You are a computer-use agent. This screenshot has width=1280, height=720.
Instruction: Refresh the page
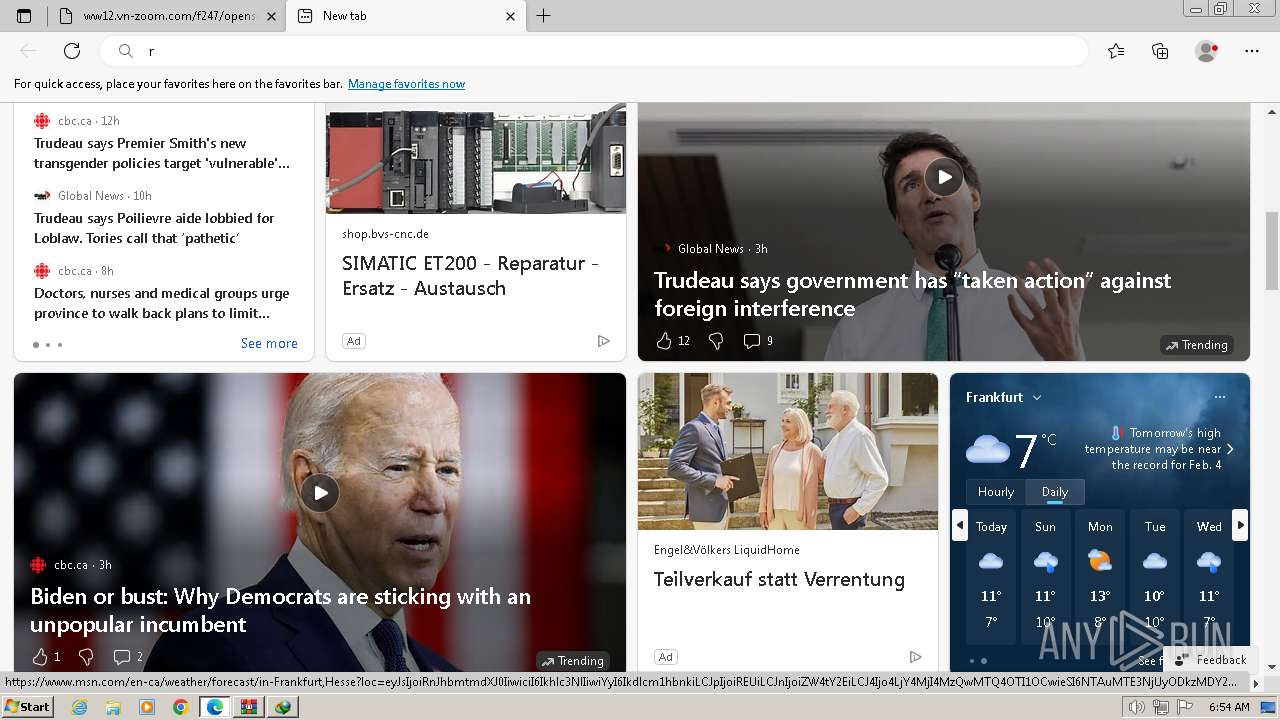[x=72, y=51]
